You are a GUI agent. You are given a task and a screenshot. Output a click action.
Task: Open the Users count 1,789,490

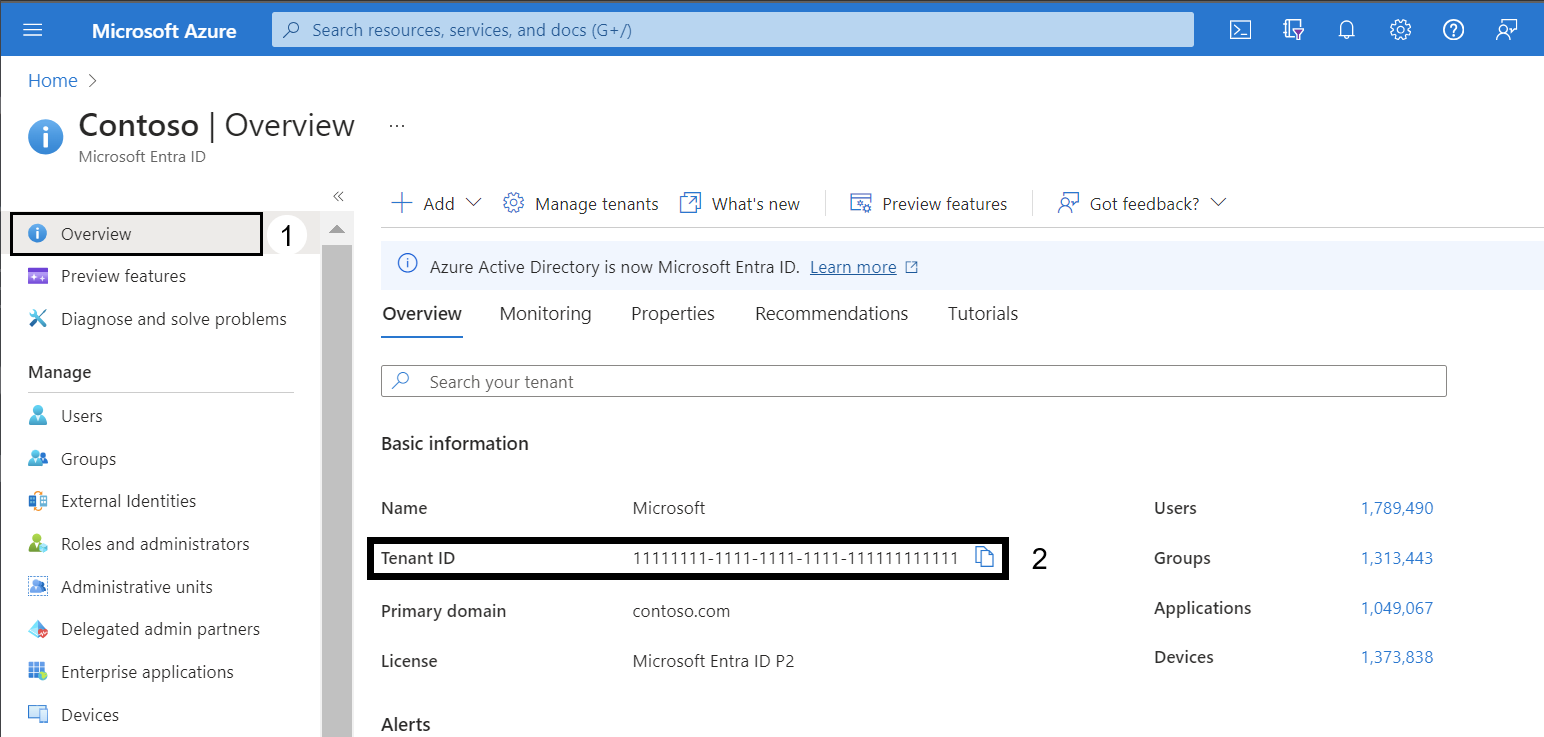click(x=1397, y=508)
